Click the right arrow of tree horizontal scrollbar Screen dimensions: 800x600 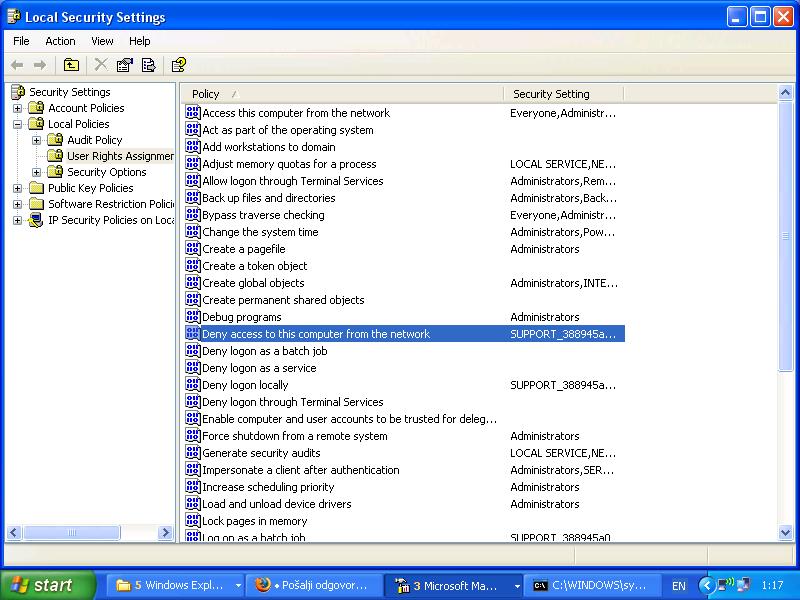click(166, 534)
